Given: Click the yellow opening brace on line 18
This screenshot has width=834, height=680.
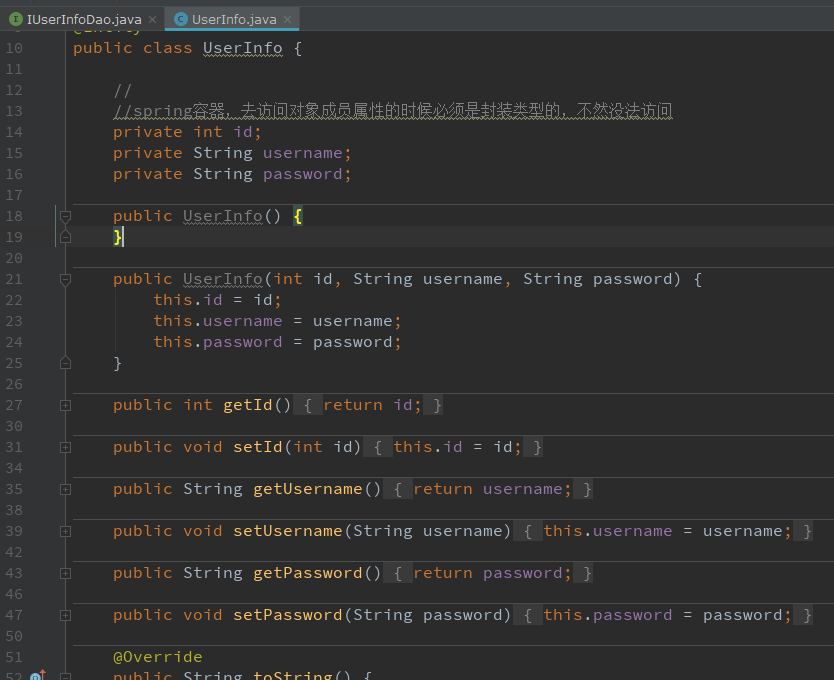Looking at the screenshot, I should click(x=298, y=216).
